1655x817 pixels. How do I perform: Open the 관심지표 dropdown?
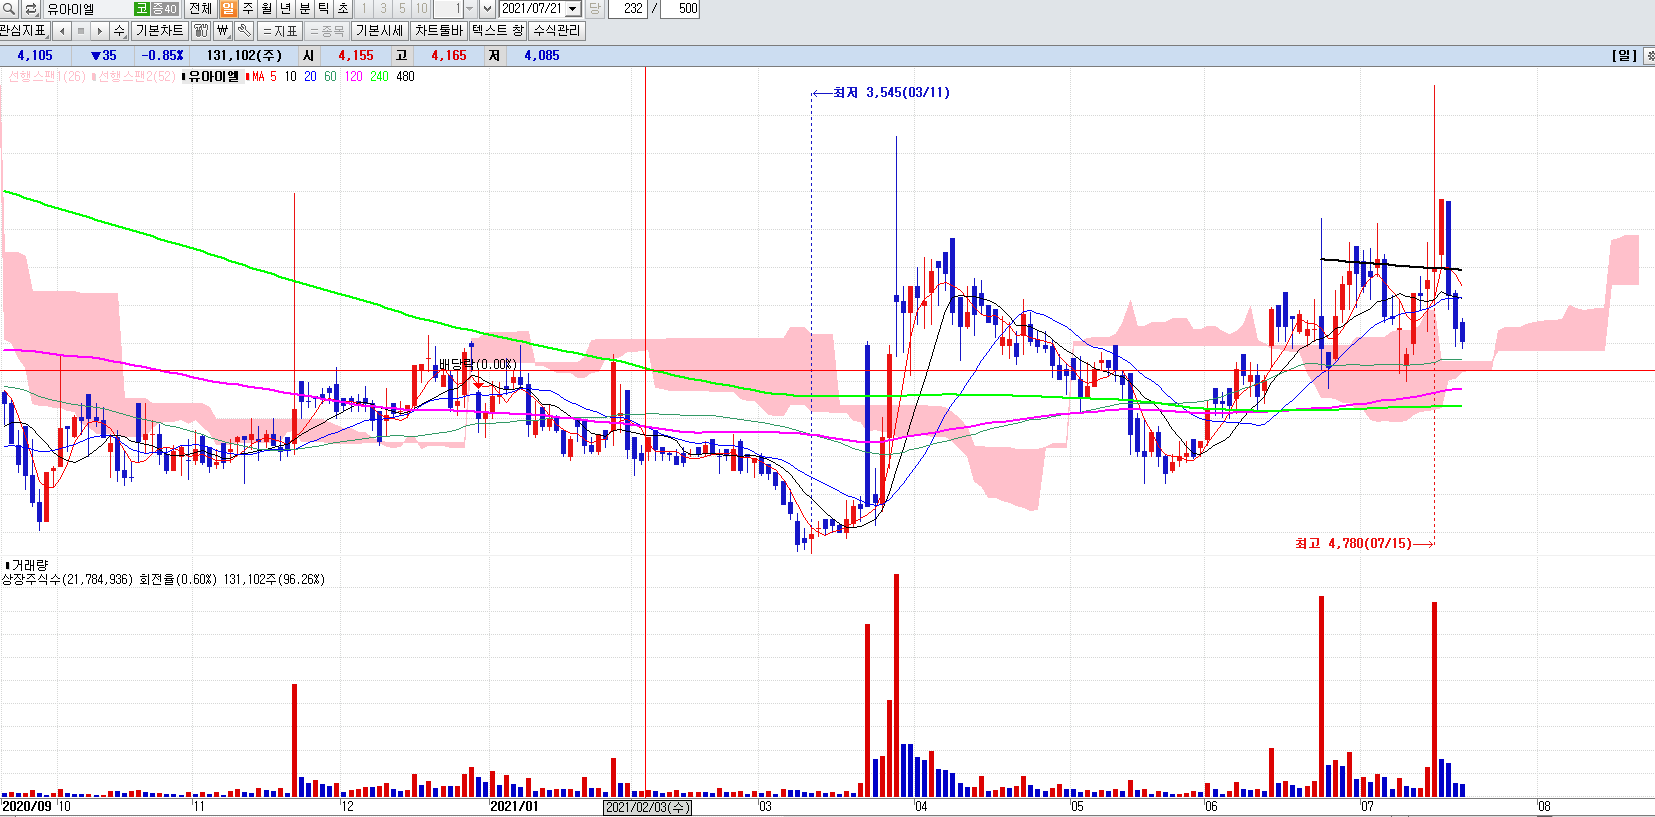pos(24,31)
